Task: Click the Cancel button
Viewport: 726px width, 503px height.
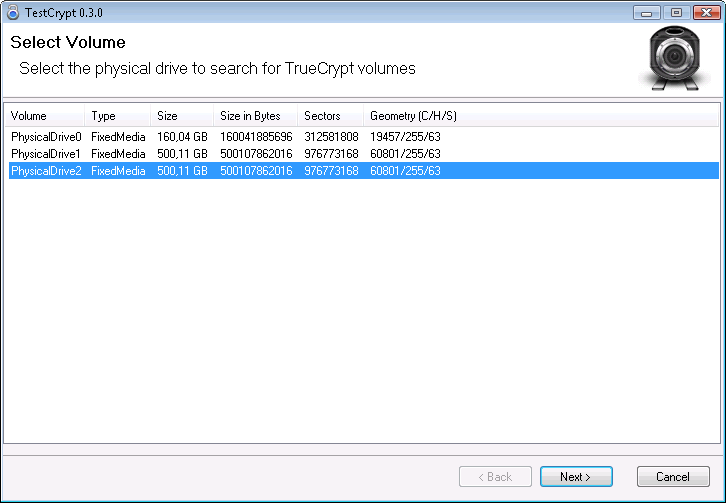Action: [x=673, y=477]
